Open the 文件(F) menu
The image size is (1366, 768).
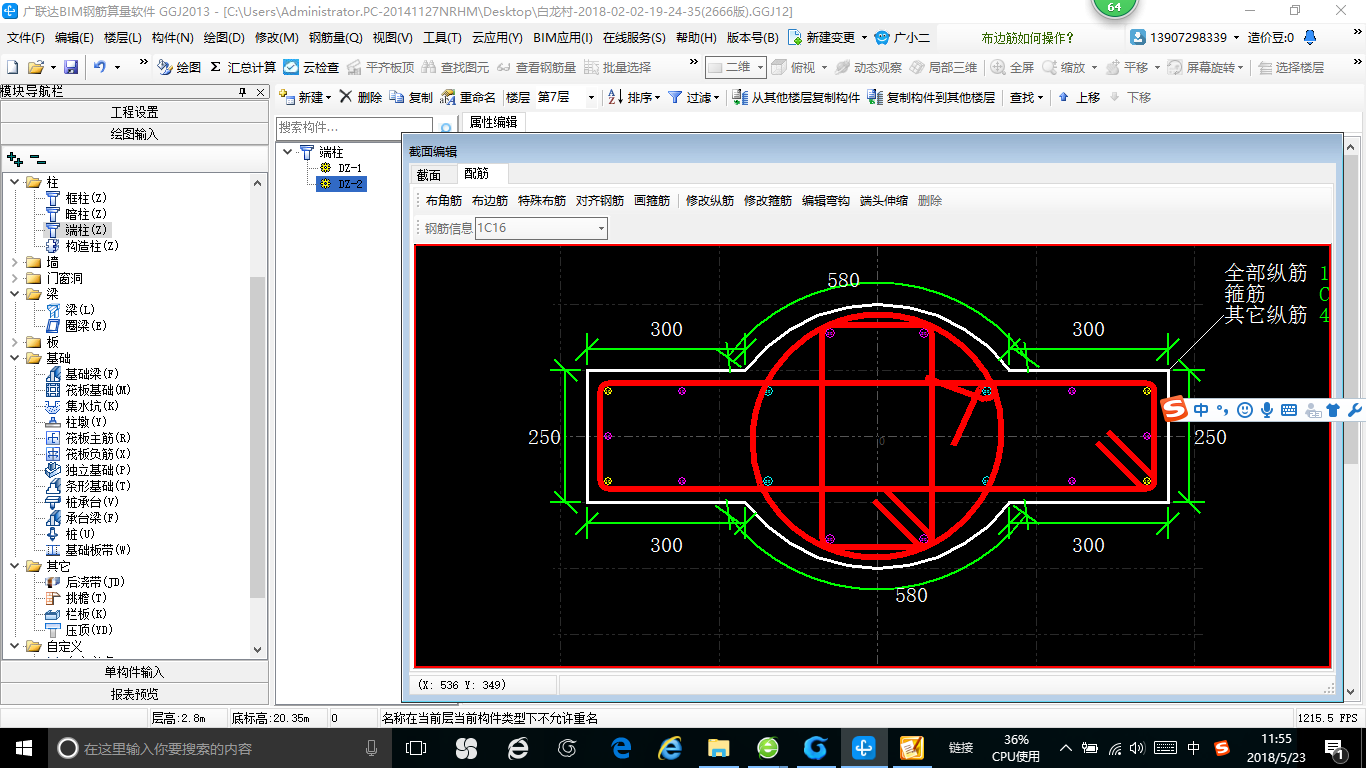pos(26,38)
